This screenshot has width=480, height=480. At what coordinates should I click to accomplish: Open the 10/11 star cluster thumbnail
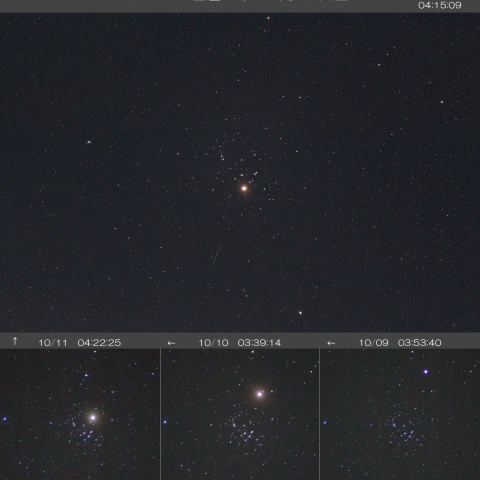click(80, 414)
